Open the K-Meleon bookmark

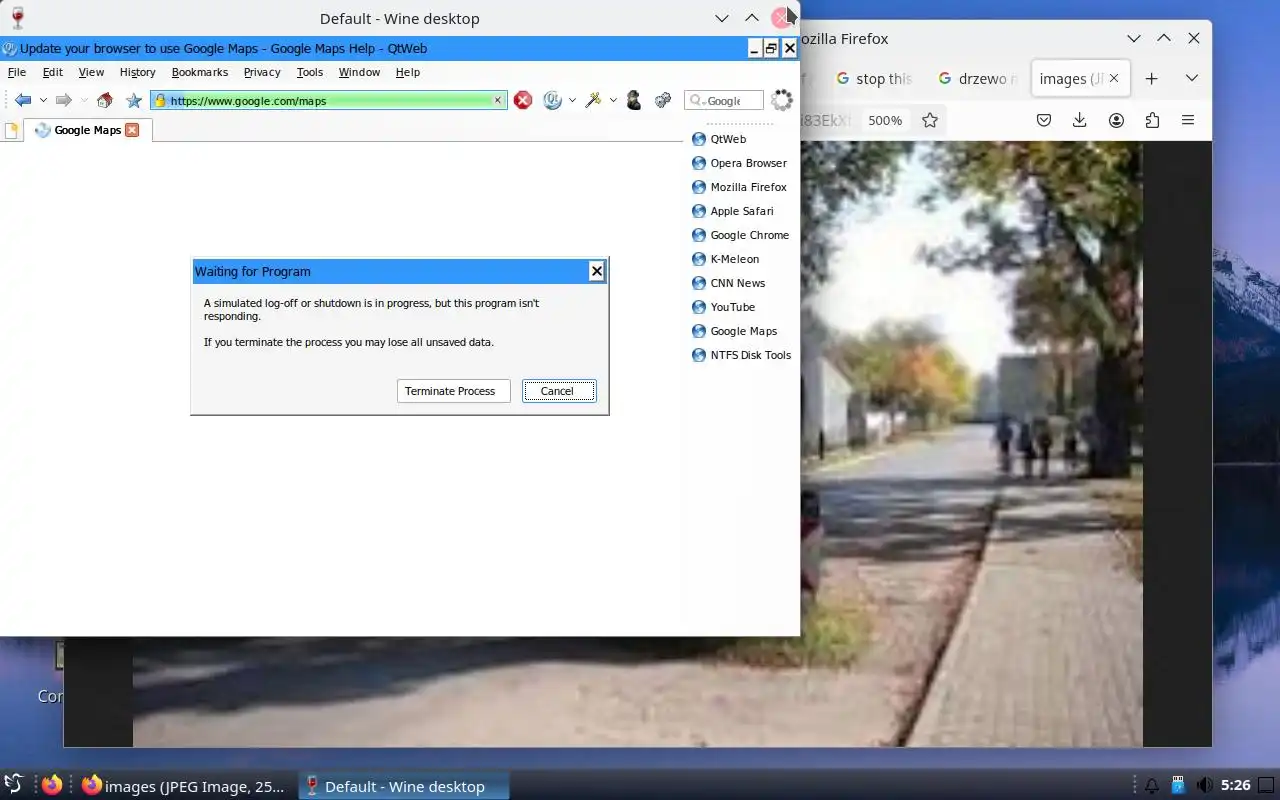click(x=726, y=259)
